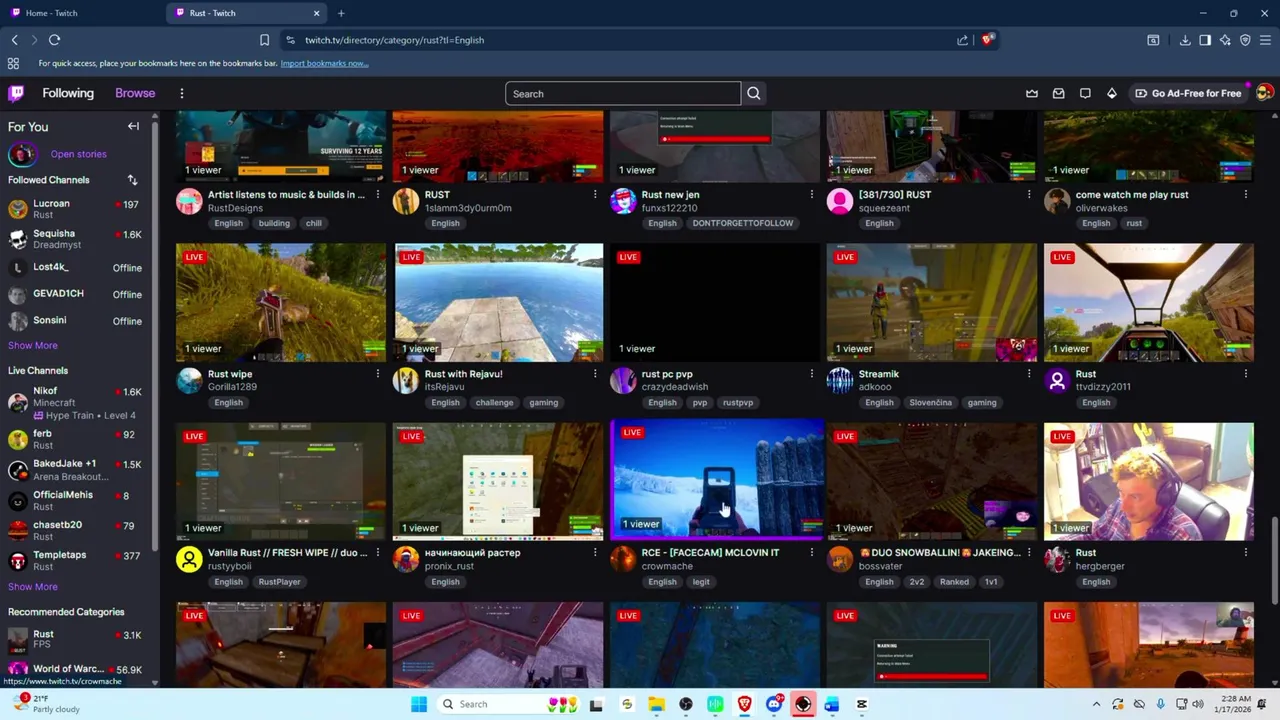Open options menu for Streamik stream

(x=1029, y=373)
